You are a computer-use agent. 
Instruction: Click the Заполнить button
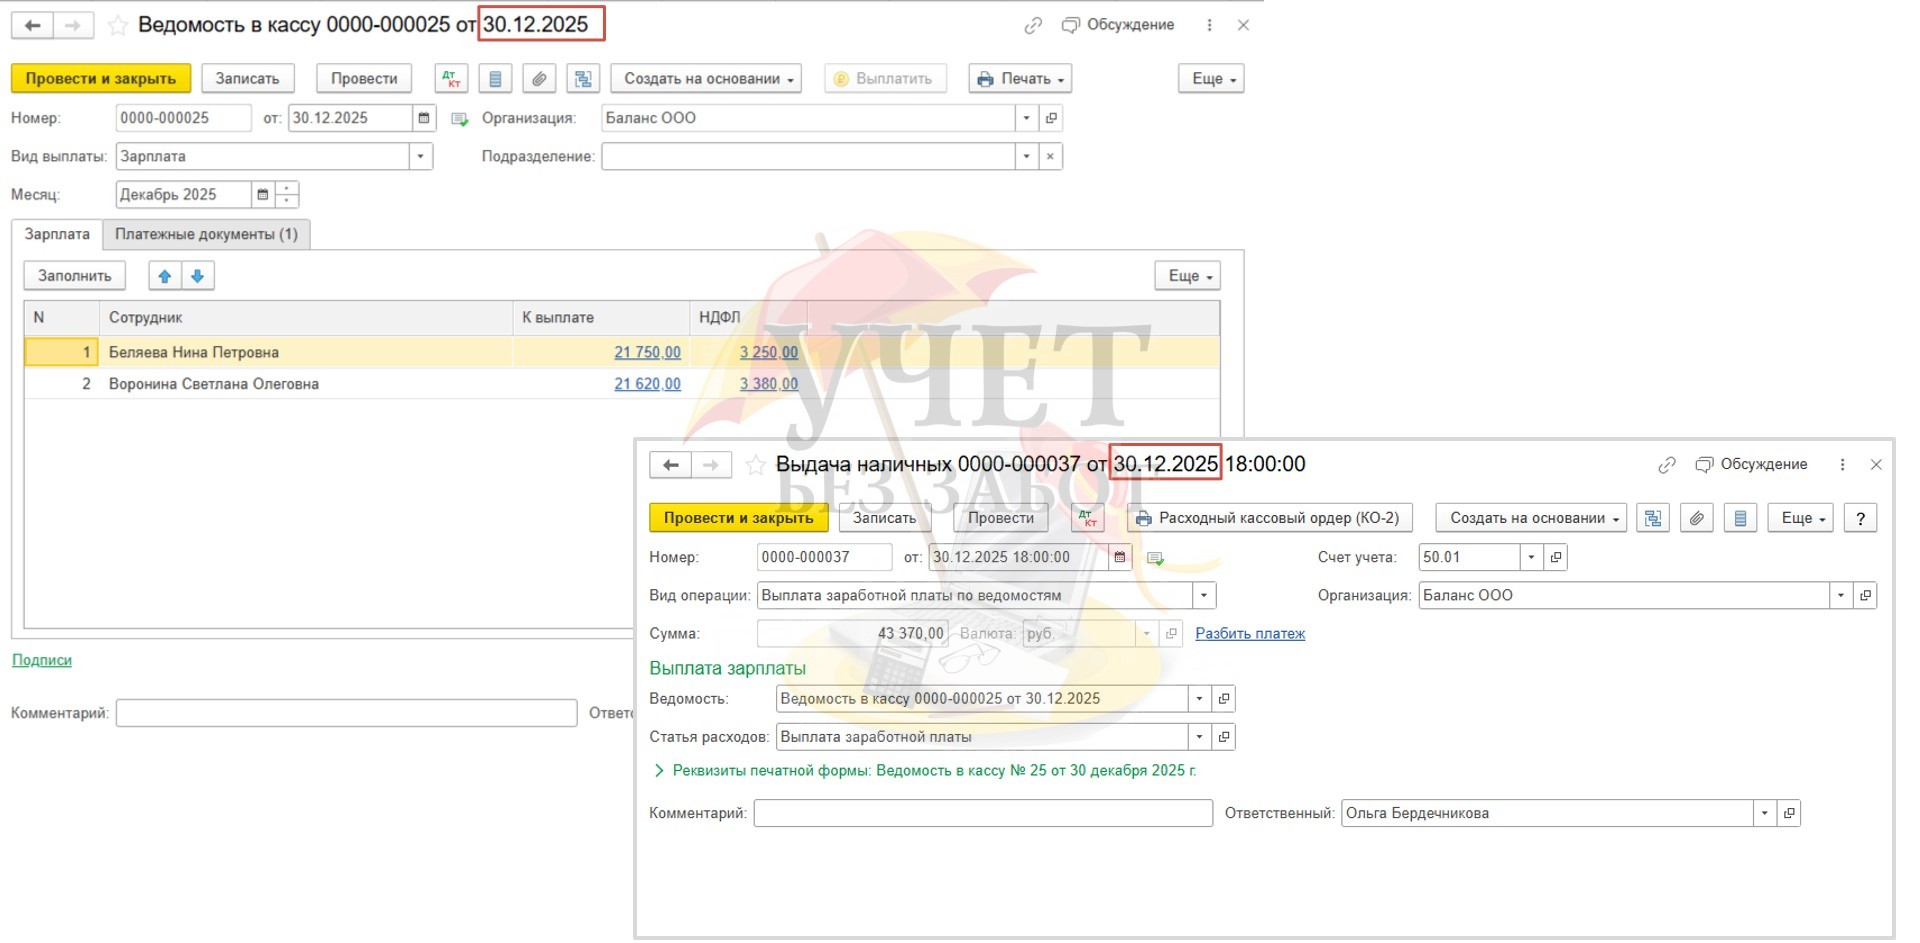point(74,276)
